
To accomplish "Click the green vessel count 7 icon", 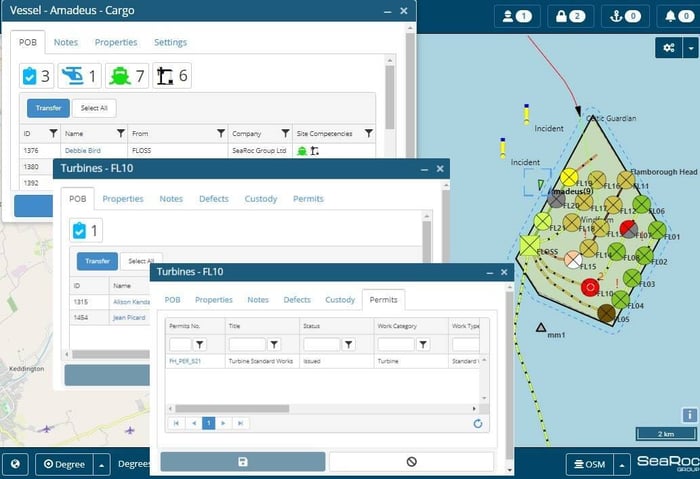I will [127, 76].
